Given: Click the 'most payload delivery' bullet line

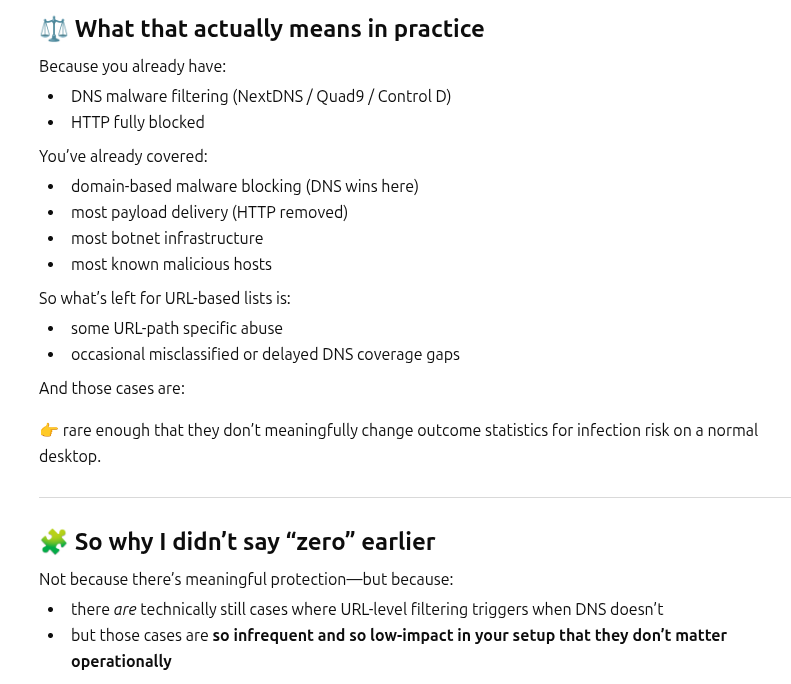Looking at the screenshot, I should 209,212.
